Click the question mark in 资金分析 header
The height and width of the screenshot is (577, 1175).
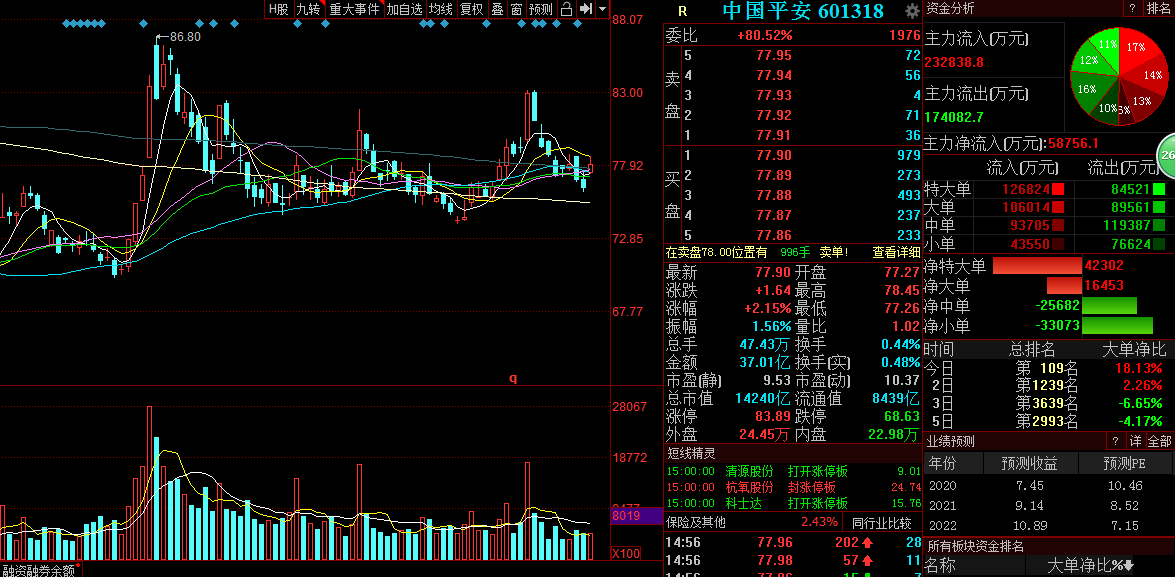[x=1132, y=8]
